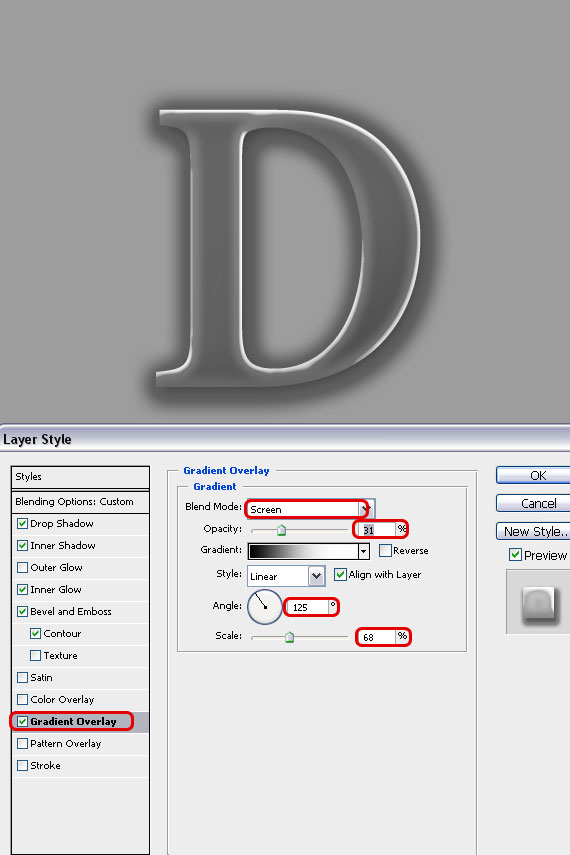Expand the Blend Mode Screen dropdown
The height and width of the screenshot is (855, 570).
310,509
